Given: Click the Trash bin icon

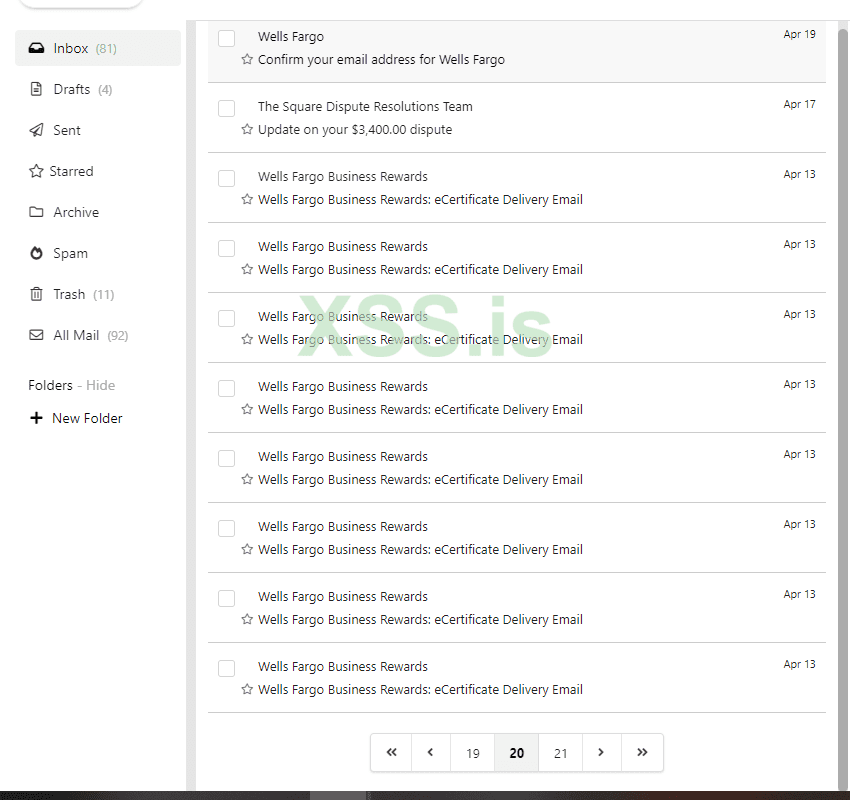Looking at the screenshot, I should pyautogui.click(x=36, y=294).
